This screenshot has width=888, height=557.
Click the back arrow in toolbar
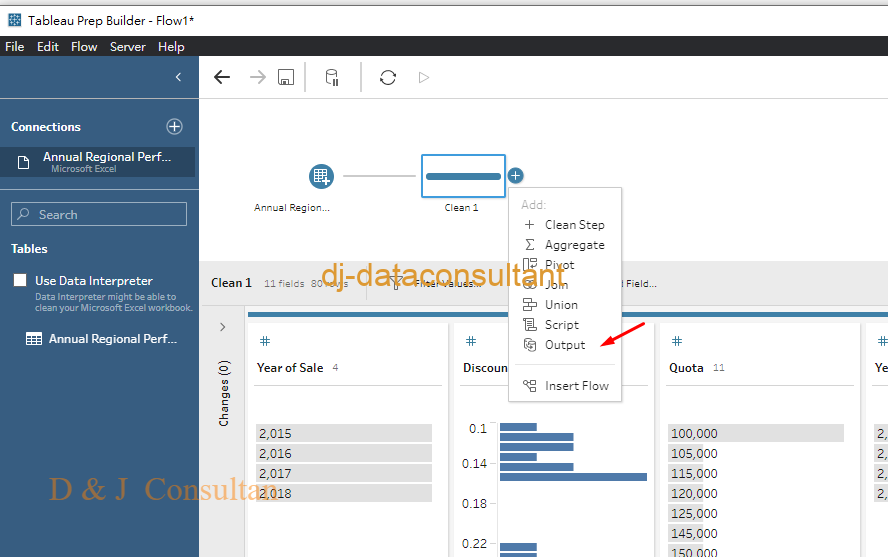pos(222,77)
